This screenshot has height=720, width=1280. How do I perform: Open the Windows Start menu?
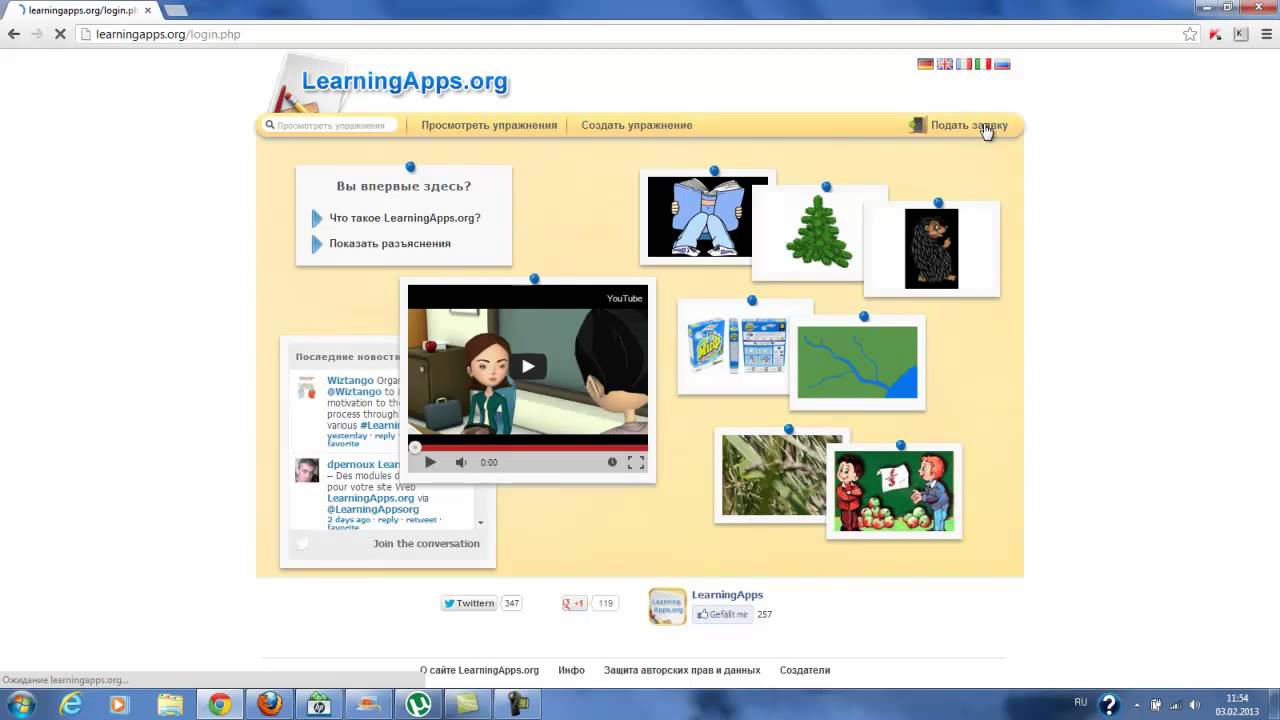point(21,704)
